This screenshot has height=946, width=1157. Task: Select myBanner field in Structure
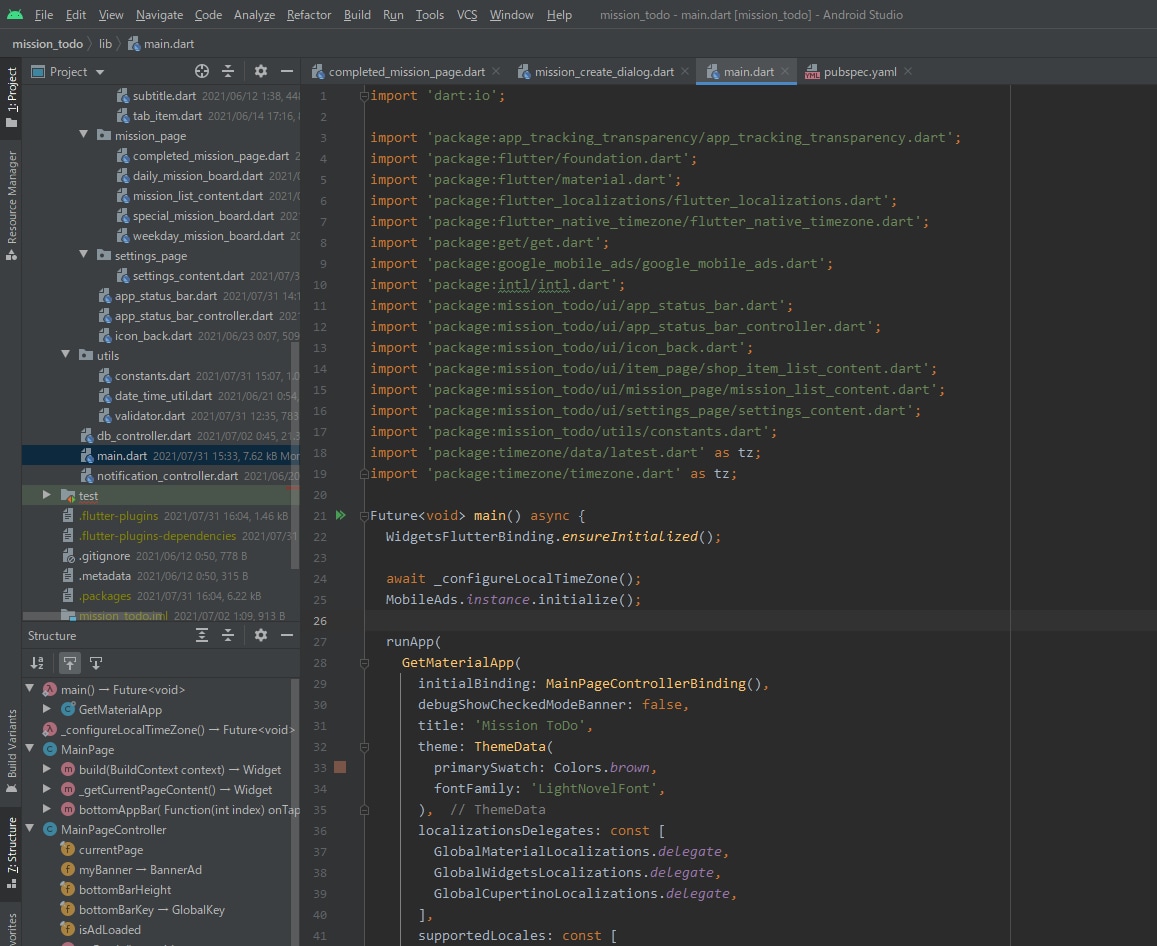(140, 869)
